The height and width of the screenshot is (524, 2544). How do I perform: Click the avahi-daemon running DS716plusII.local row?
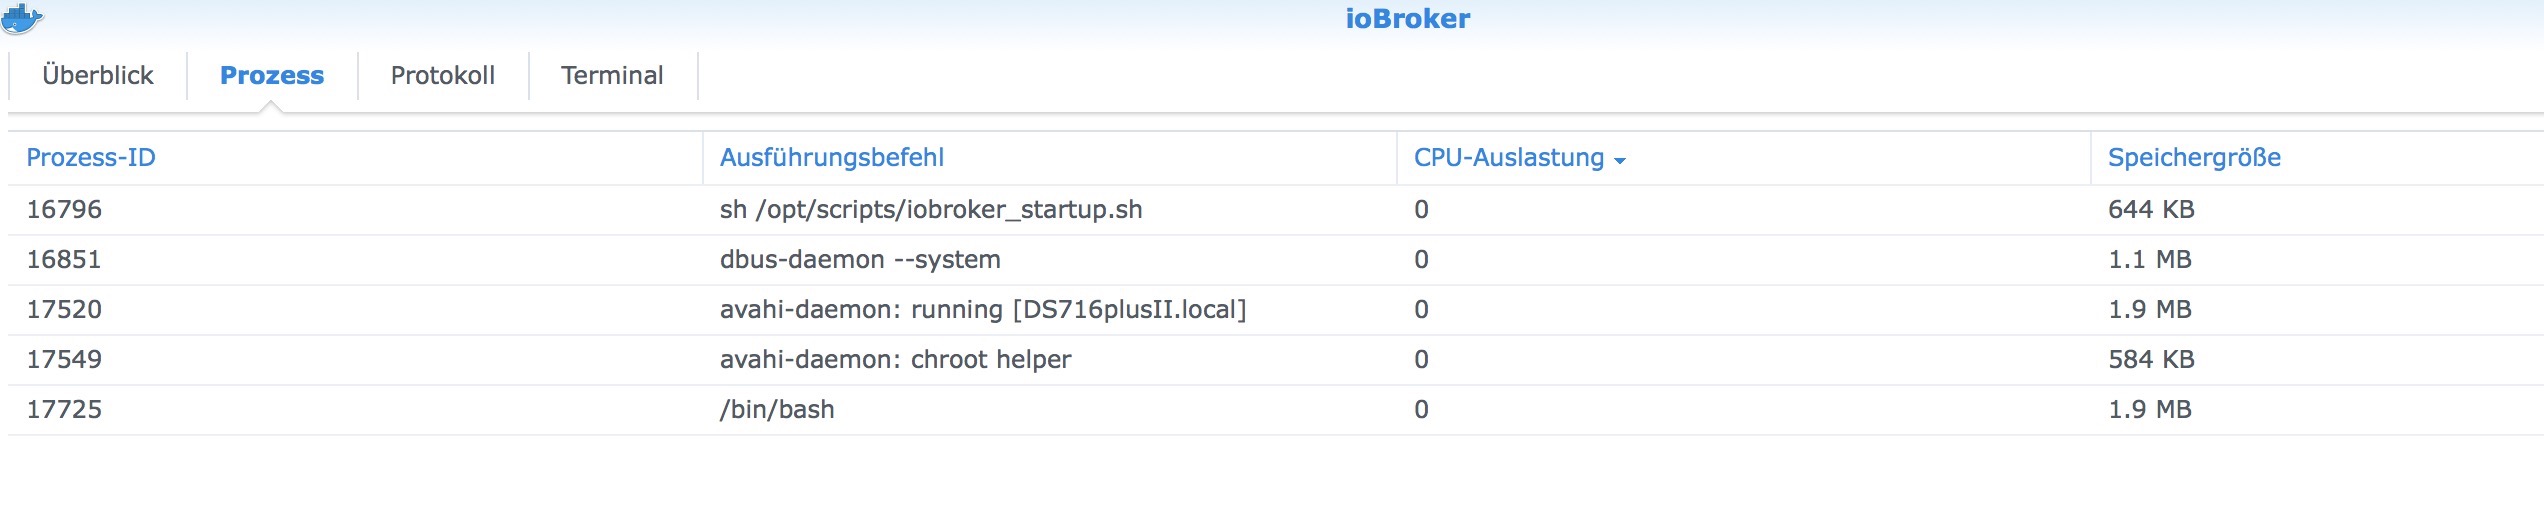[x=983, y=310]
